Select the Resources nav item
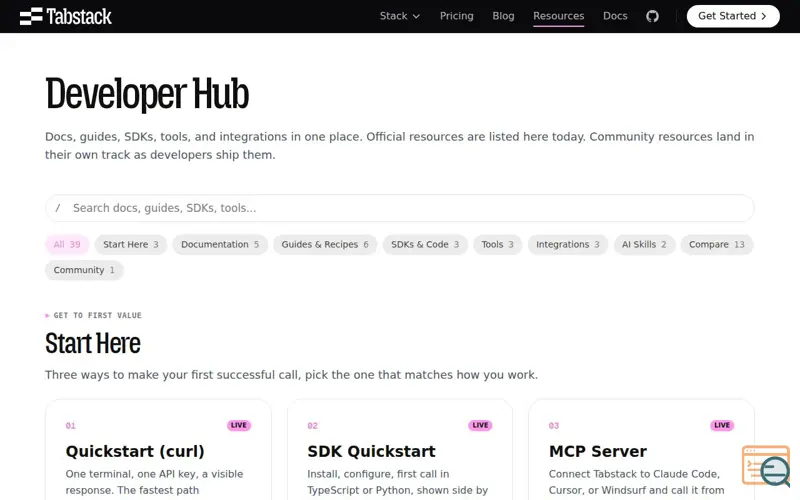The height and width of the screenshot is (500, 800). click(x=559, y=16)
